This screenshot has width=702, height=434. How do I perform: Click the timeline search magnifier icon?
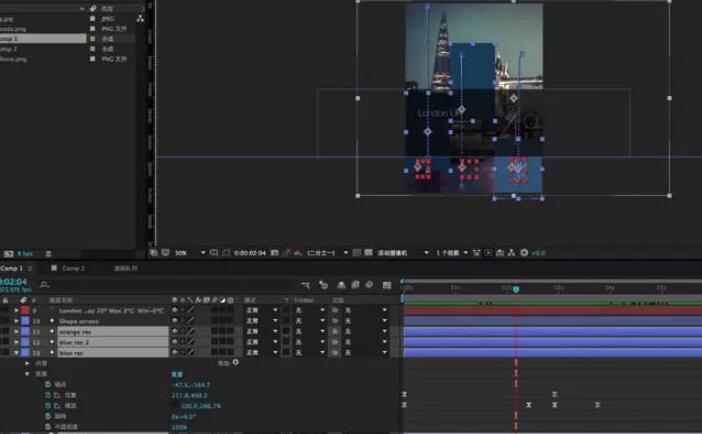[x=44, y=285]
